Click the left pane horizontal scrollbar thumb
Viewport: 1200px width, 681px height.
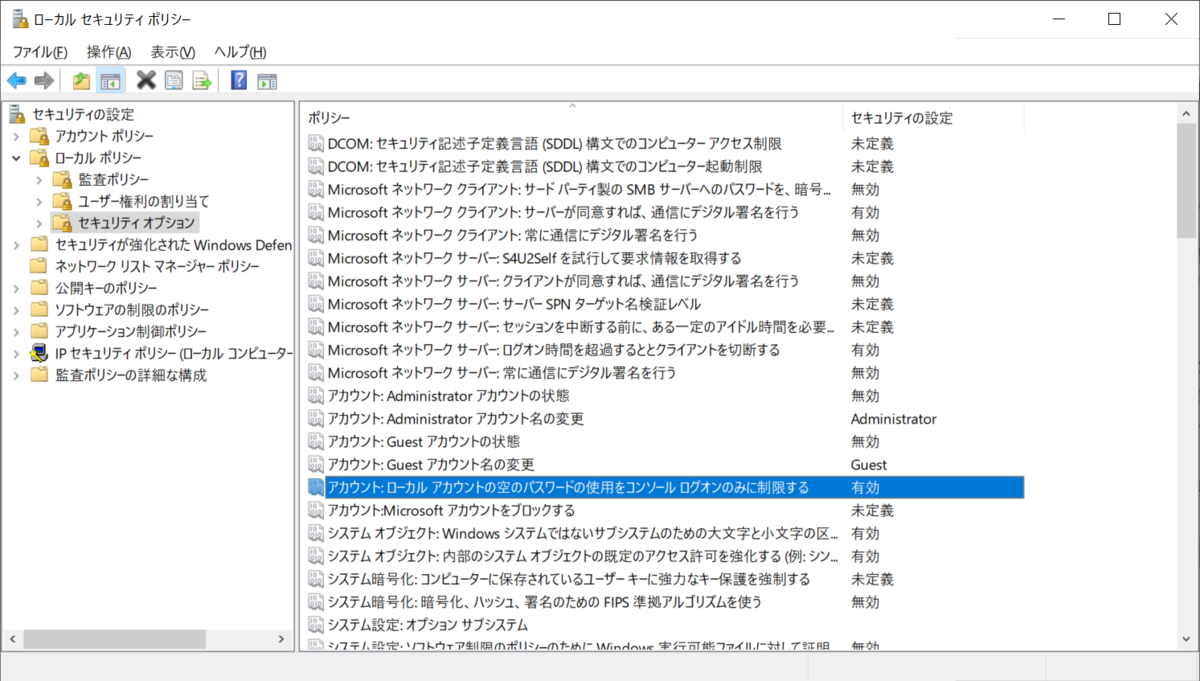[x=114, y=639]
